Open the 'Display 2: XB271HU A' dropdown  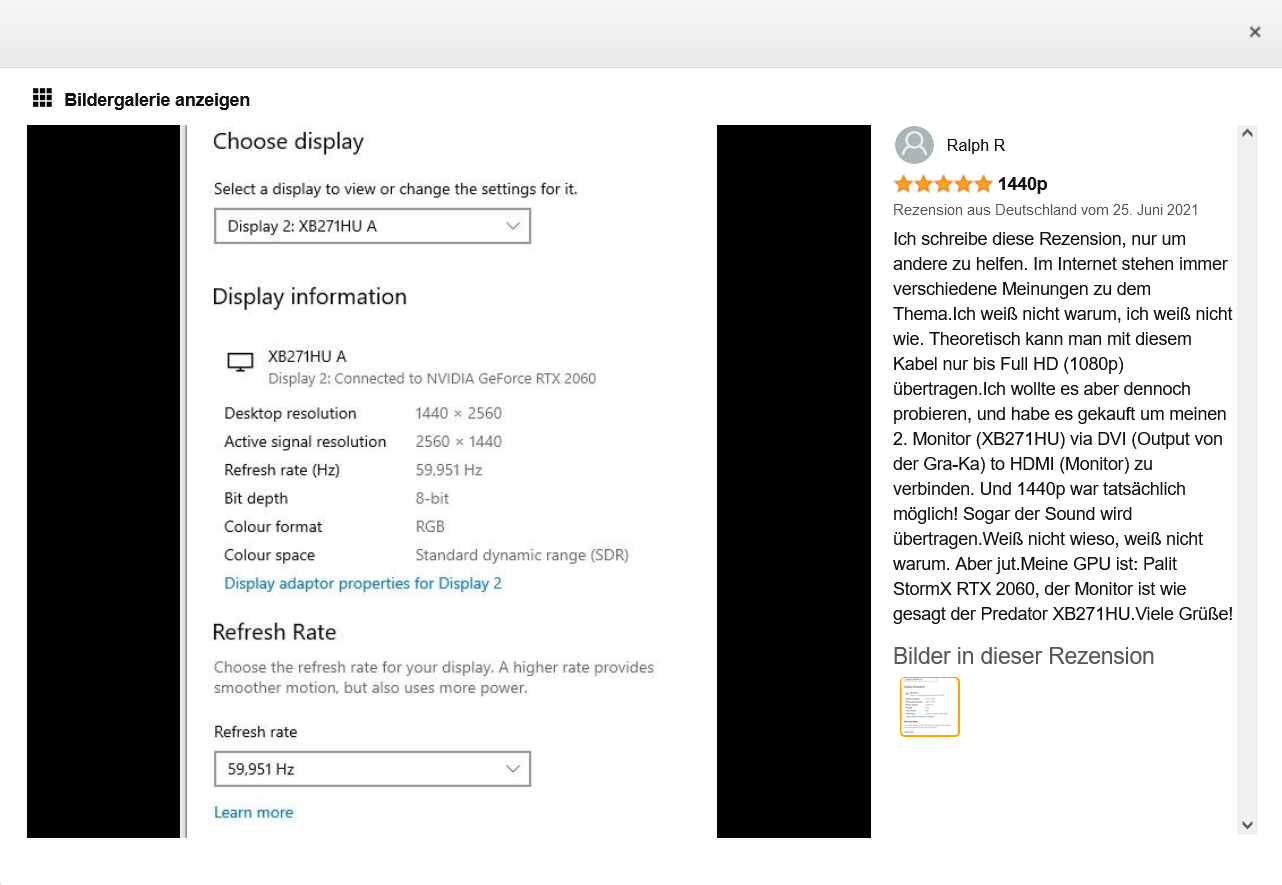click(x=372, y=226)
